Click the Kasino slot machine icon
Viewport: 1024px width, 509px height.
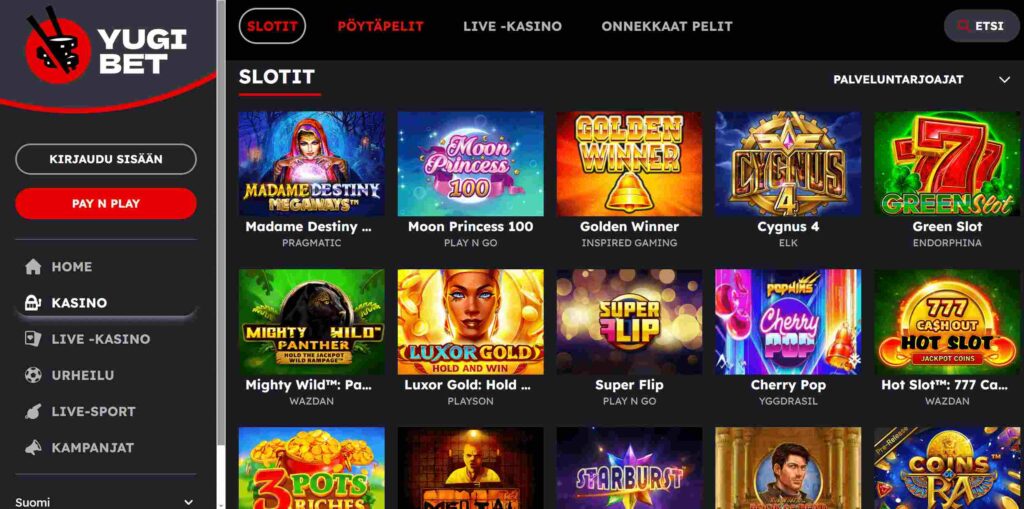(33, 303)
